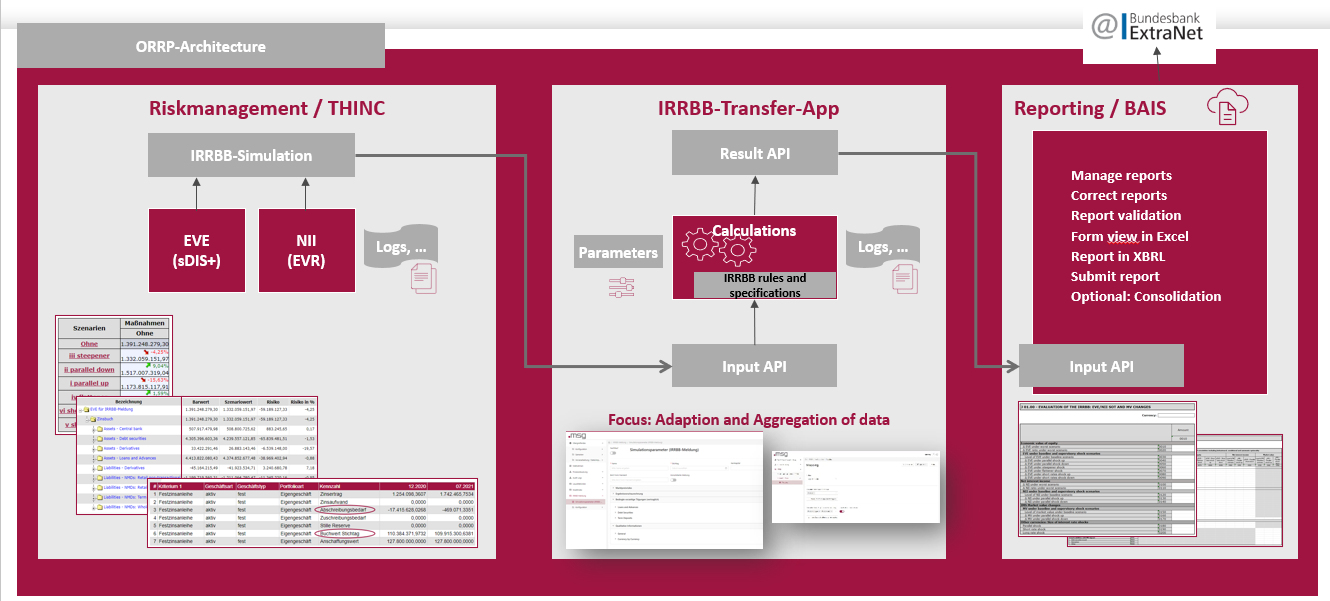Click the Kennzahl column header

(x=349, y=486)
